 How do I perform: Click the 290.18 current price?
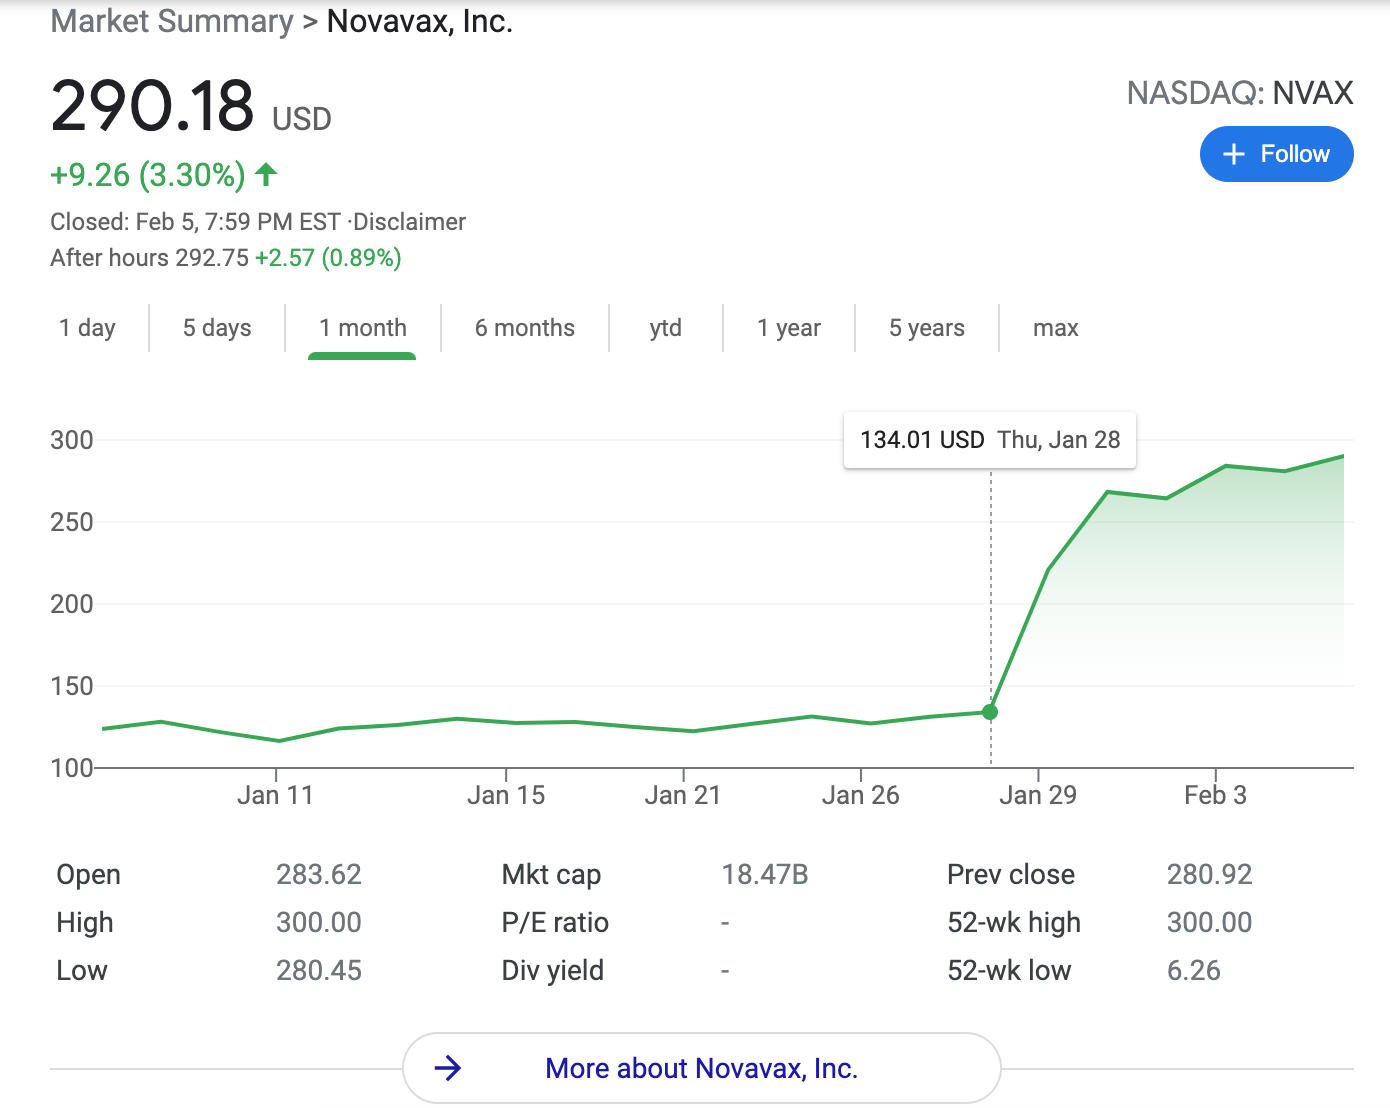(x=152, y=106)
